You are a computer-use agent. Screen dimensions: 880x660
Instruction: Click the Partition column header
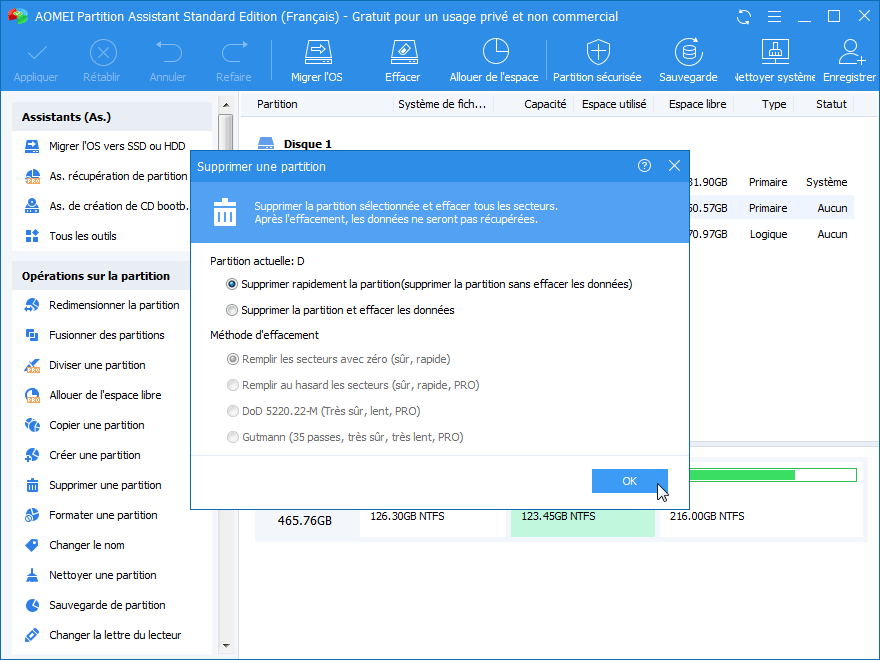277,104
